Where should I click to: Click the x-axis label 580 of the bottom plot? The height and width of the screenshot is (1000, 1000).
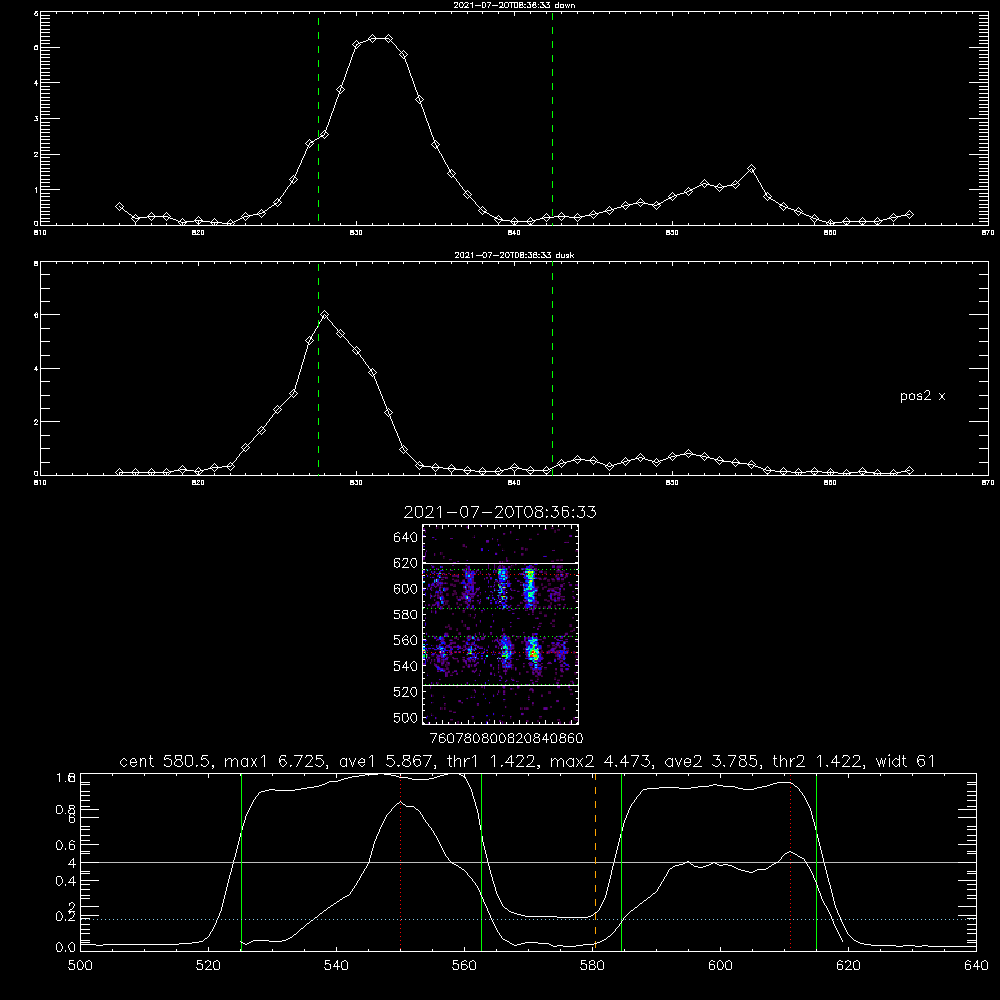point(592,966)
